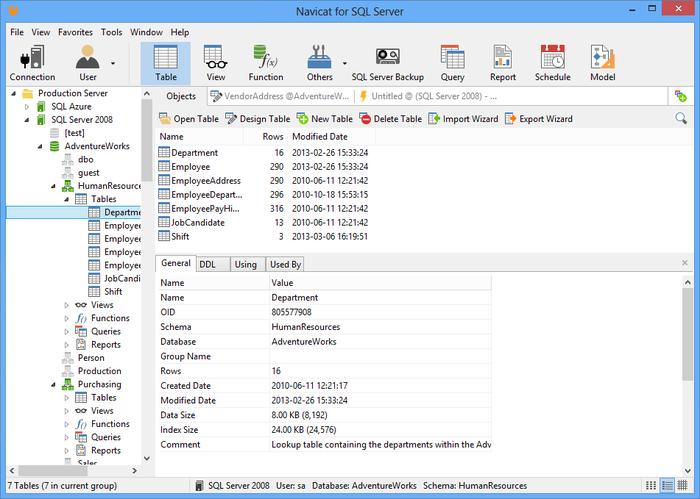Expand Views under HumanResources
Screen dimensions: 700x499
[x=67, y=305]
